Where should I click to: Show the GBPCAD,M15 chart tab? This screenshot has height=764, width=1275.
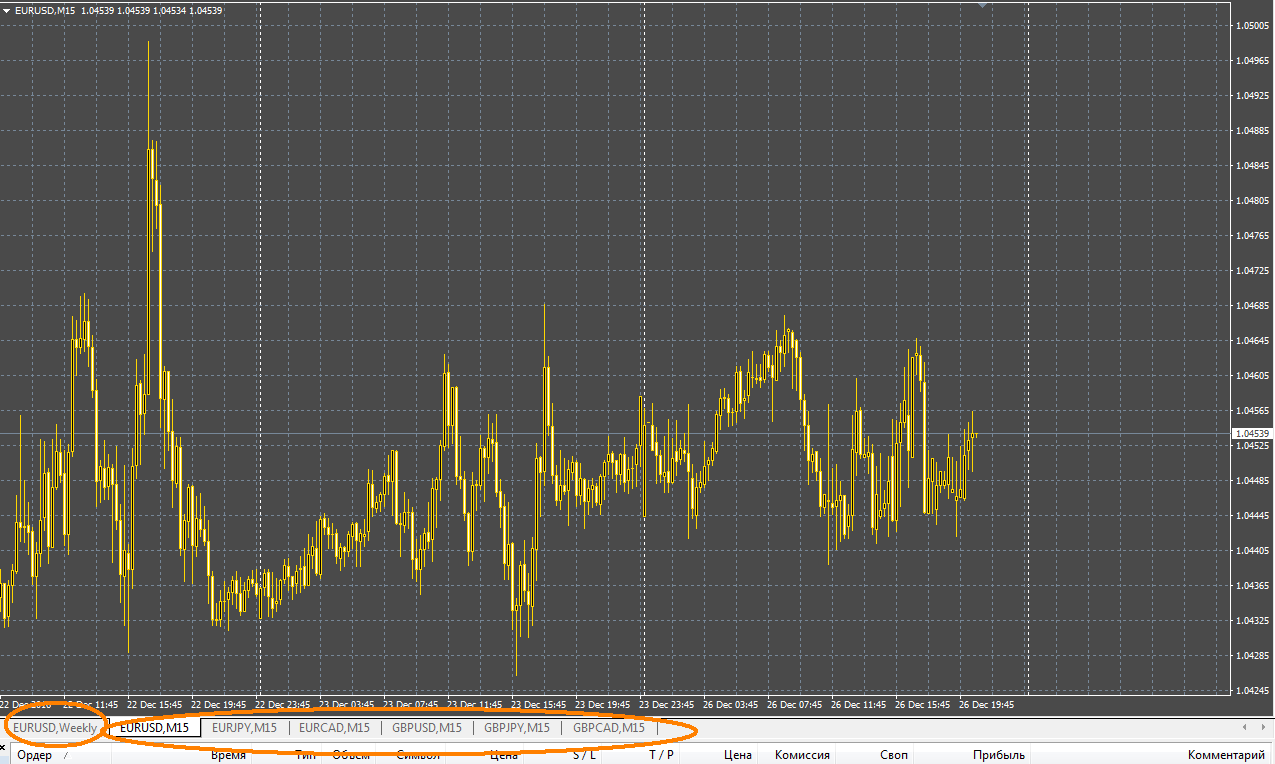pyautogui.click(x=608, y=728)
